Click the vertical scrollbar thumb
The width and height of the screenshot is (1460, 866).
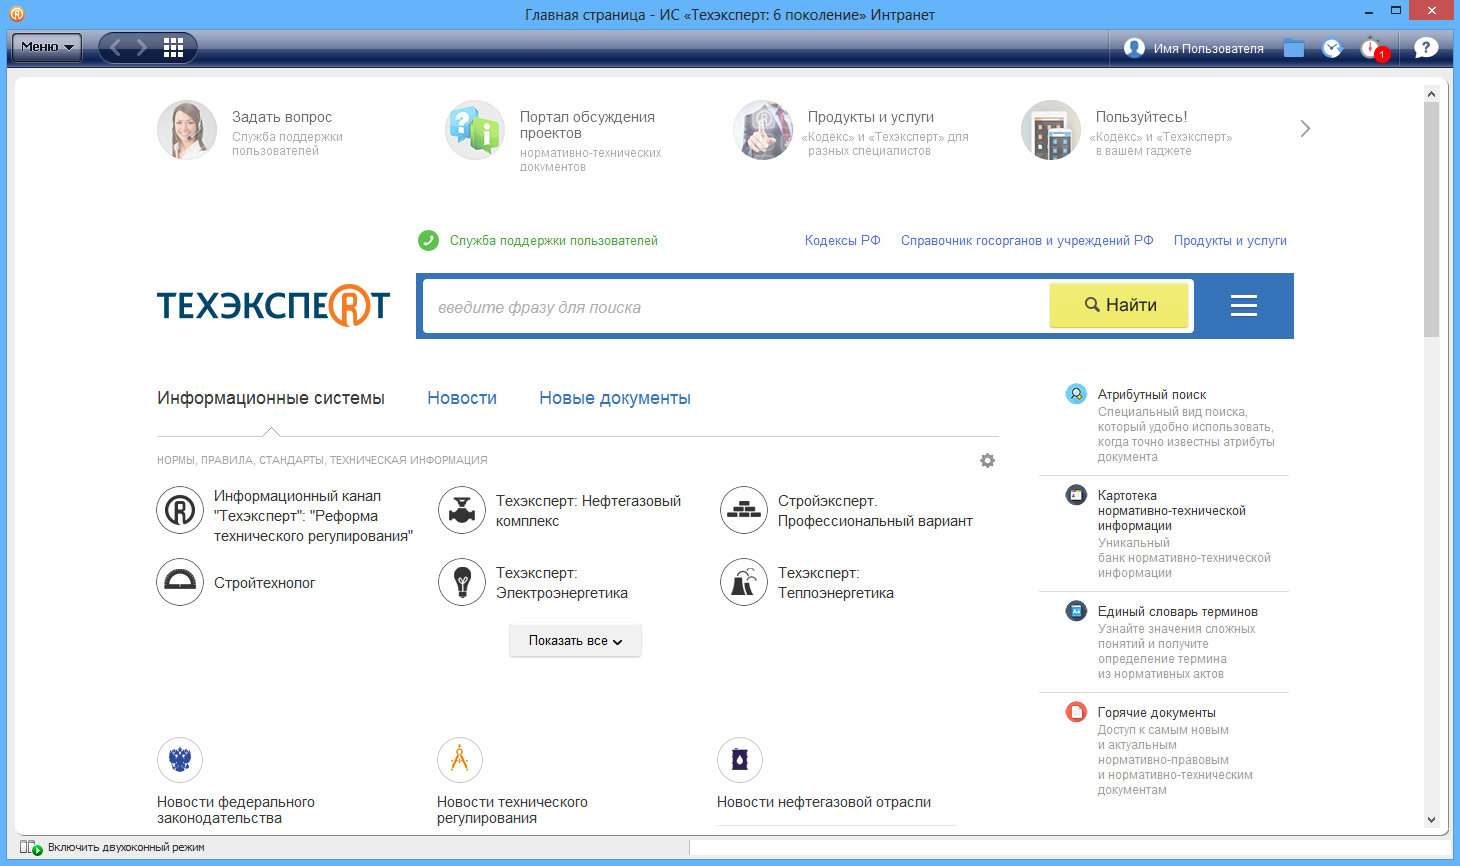[1431, 219]
